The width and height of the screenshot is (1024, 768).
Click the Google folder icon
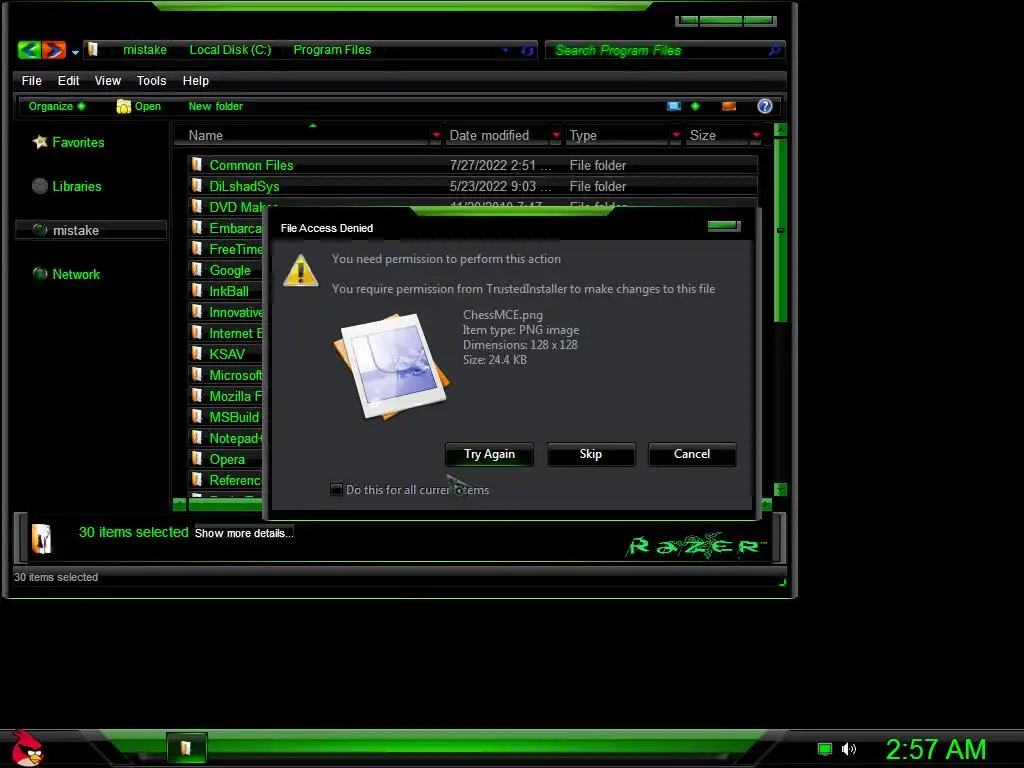pos(197,270)
